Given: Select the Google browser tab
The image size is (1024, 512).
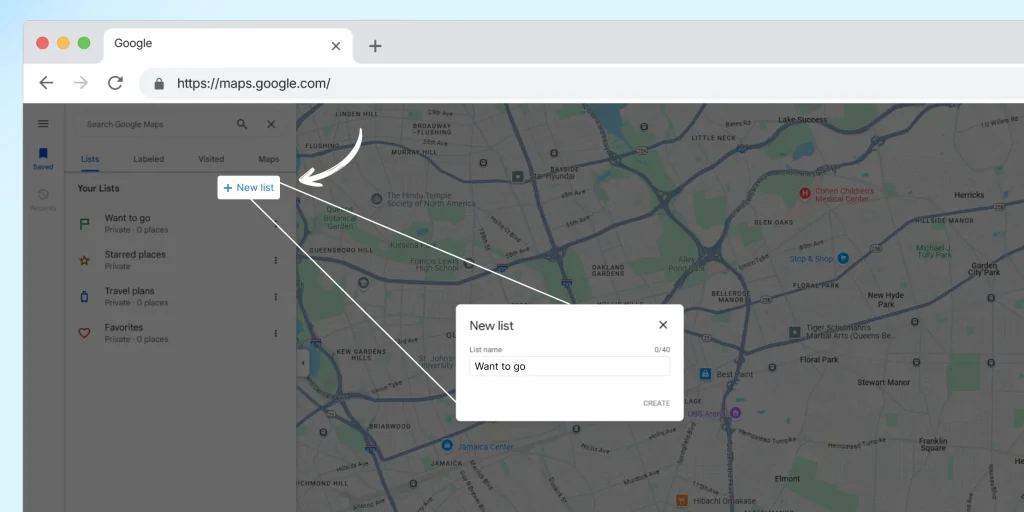Looking at the screenshot, I should [228, 45].
